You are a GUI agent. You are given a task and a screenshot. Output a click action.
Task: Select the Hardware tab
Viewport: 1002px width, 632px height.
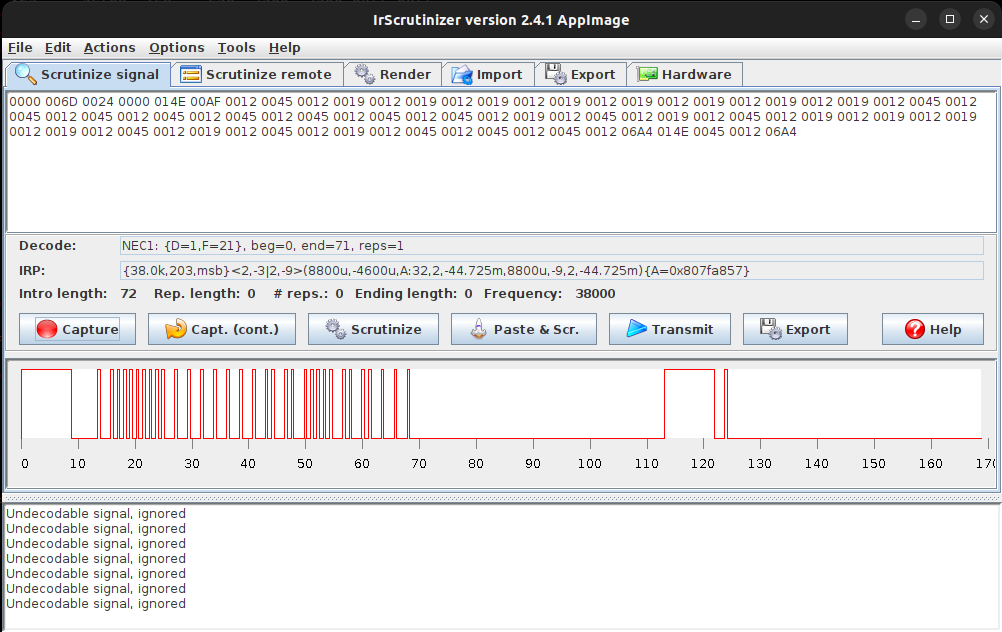tap(684, 74)
